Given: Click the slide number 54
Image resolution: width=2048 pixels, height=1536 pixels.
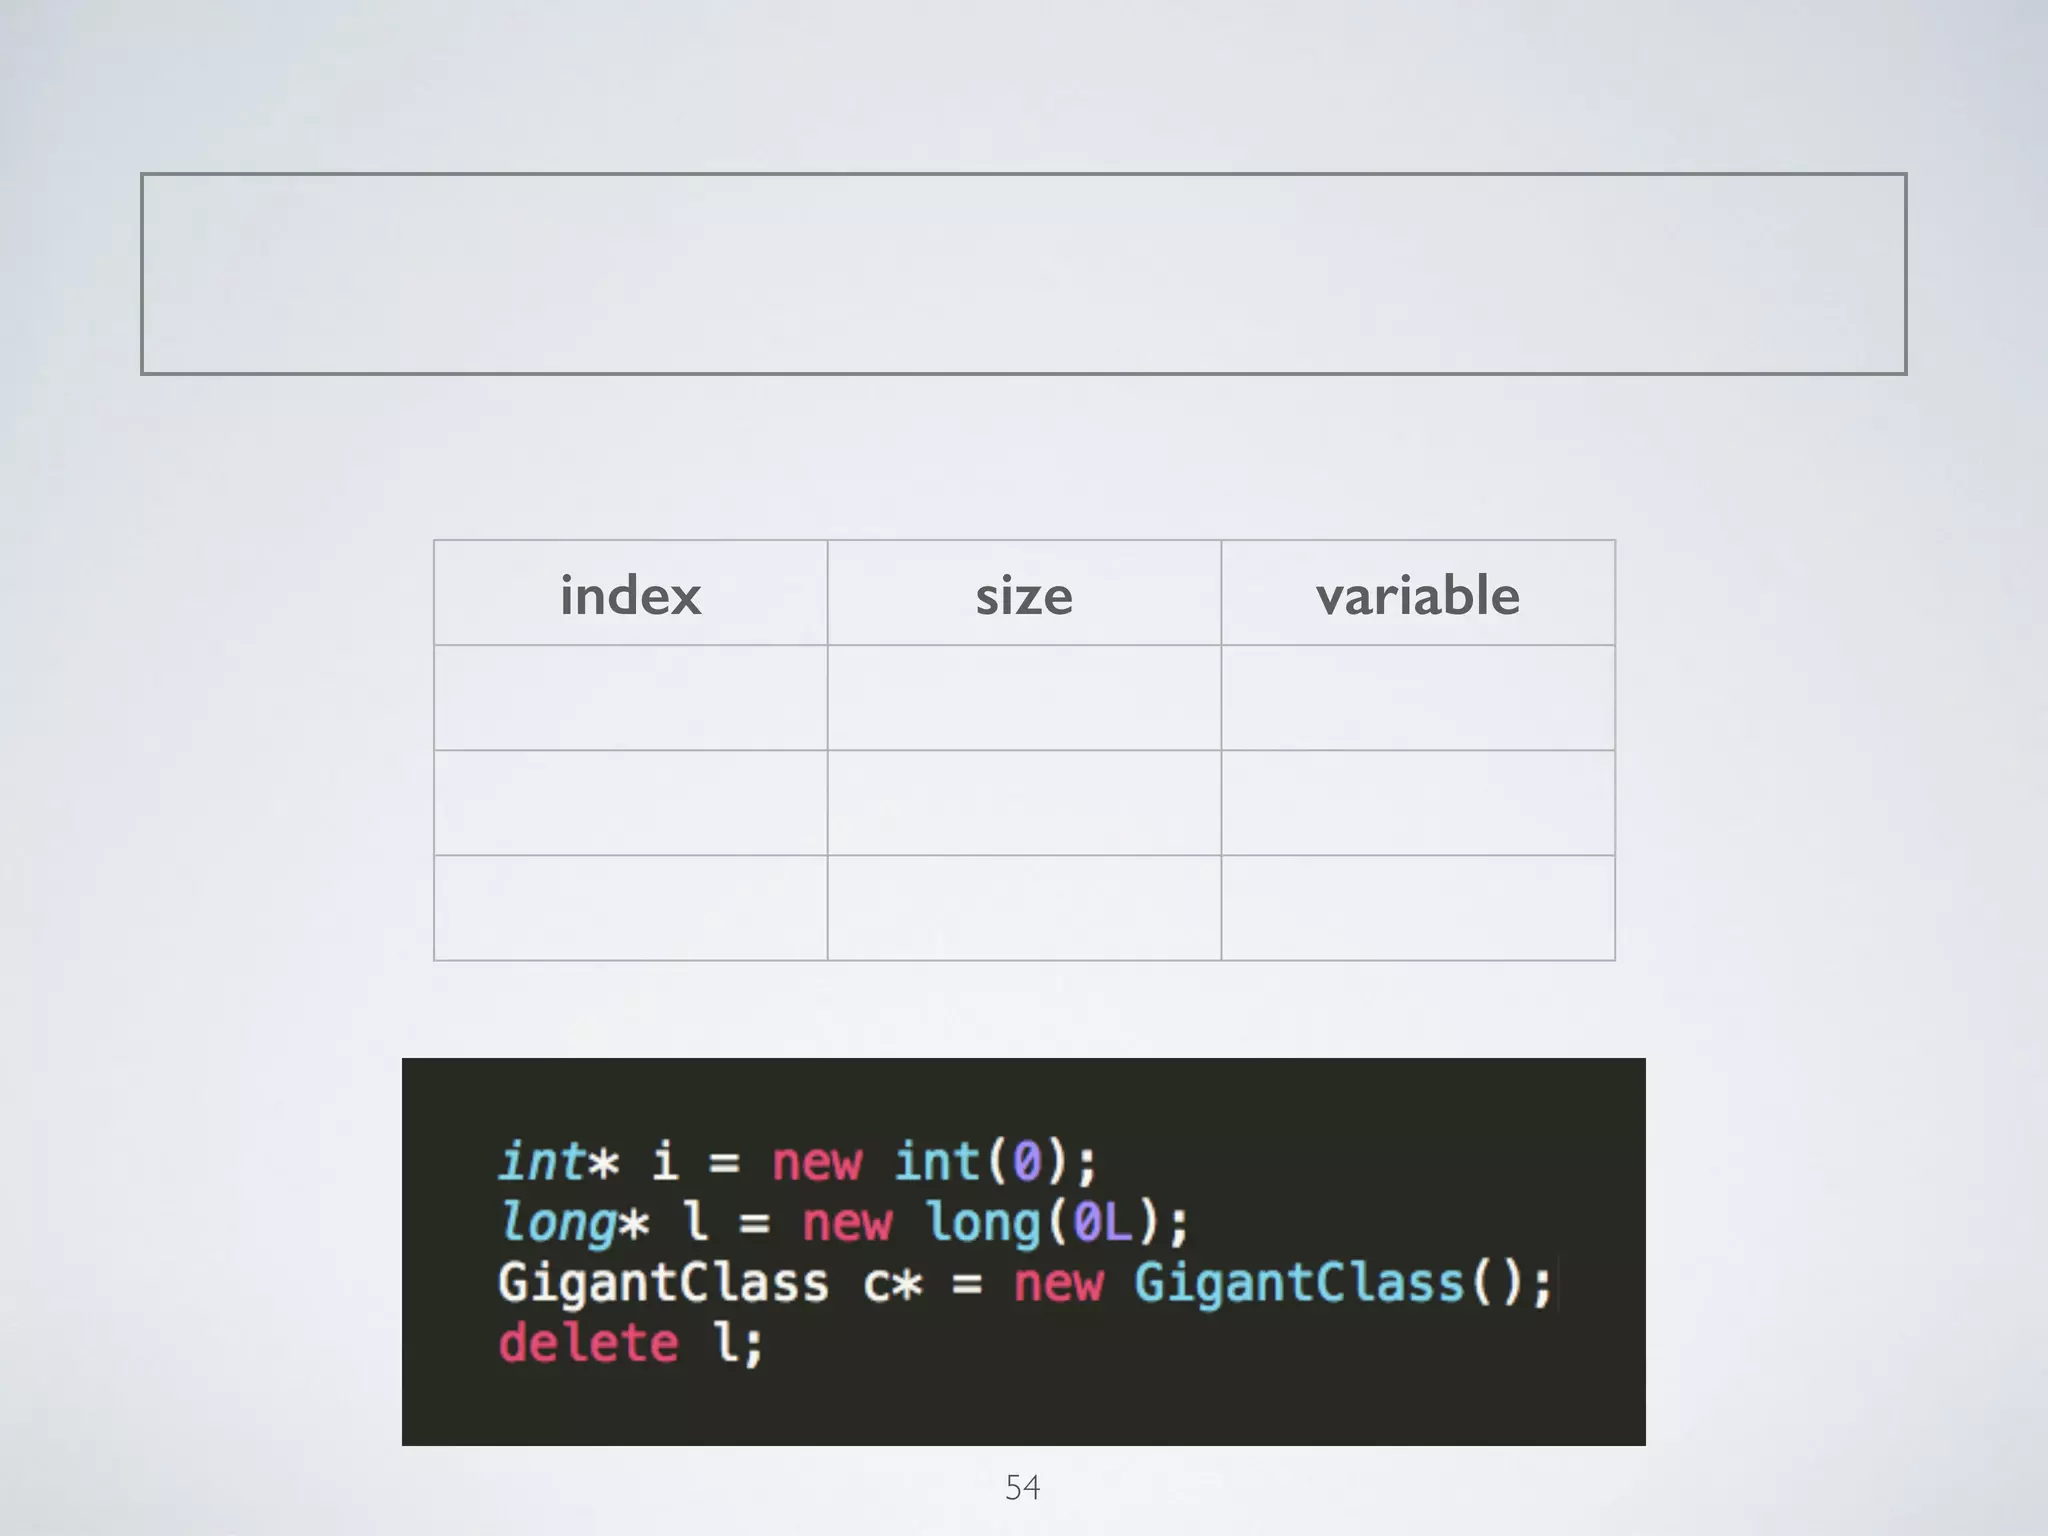Looking at the screenshot, I should coord(1022,1487).
